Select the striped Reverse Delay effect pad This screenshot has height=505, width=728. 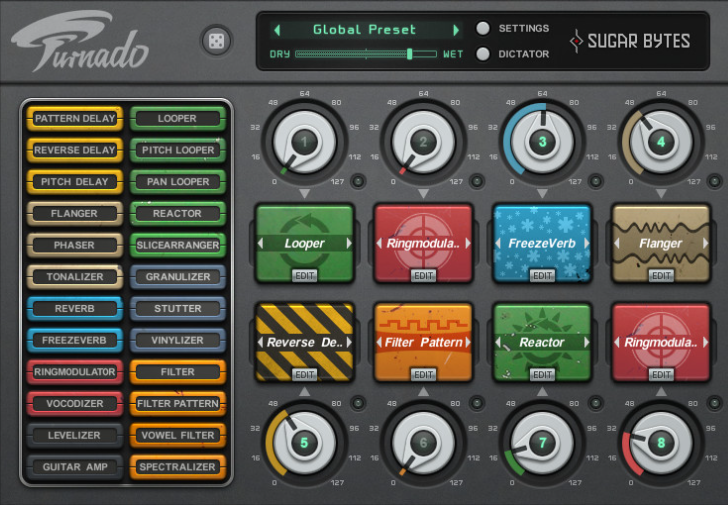coord(305,342)
